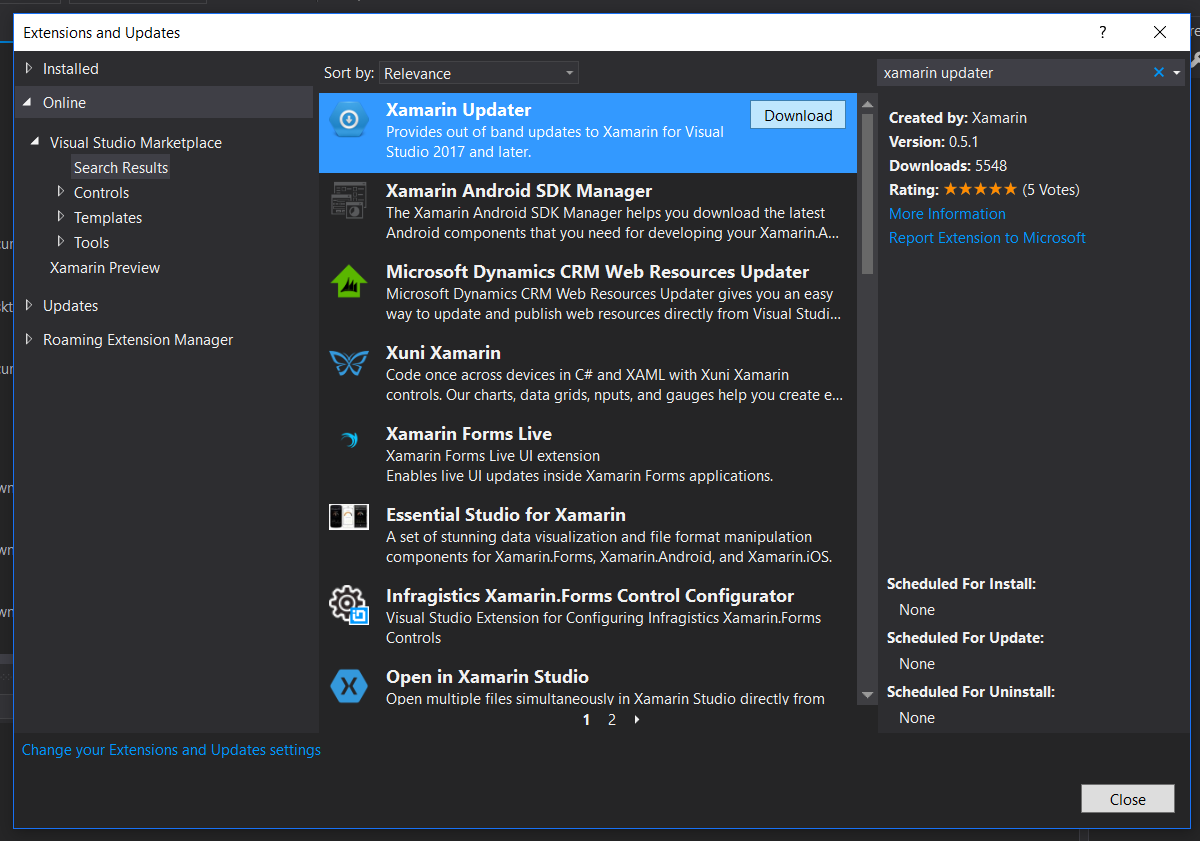Open the Sort by Relevance dropdown
The height and width of the screenshot is (841, 1200).
pos(479,73)
